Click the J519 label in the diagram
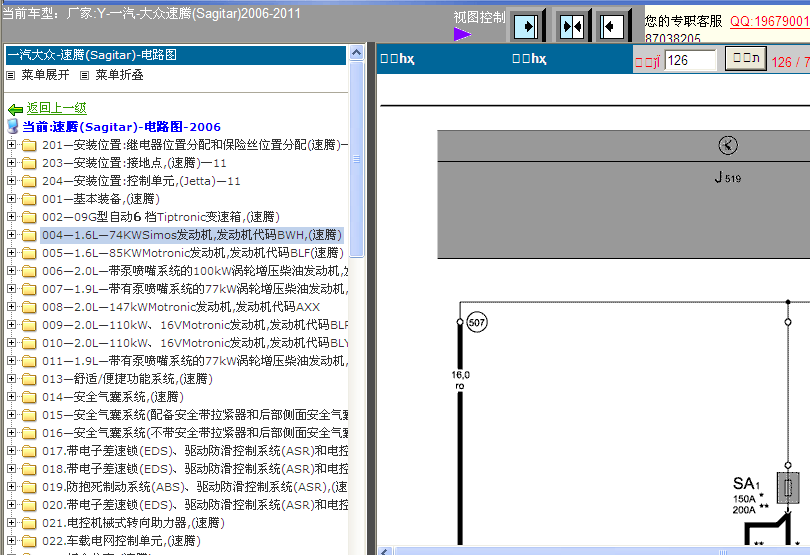Screen dimensions: 810x555 pyautogui.click(x=728, y=178)
